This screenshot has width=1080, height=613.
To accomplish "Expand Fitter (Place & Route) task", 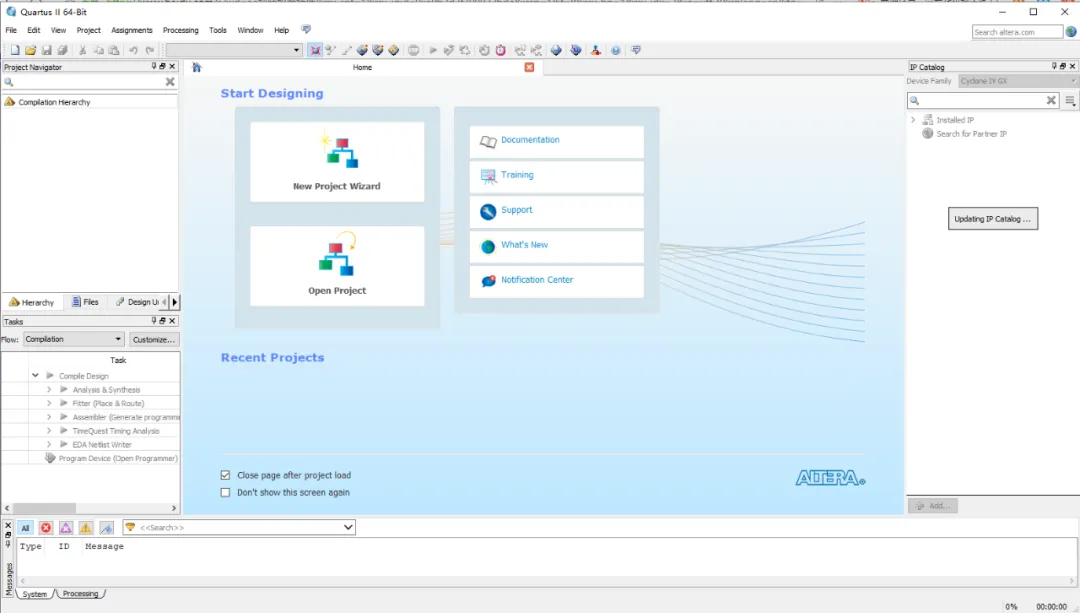I will [x=49, y=403].
